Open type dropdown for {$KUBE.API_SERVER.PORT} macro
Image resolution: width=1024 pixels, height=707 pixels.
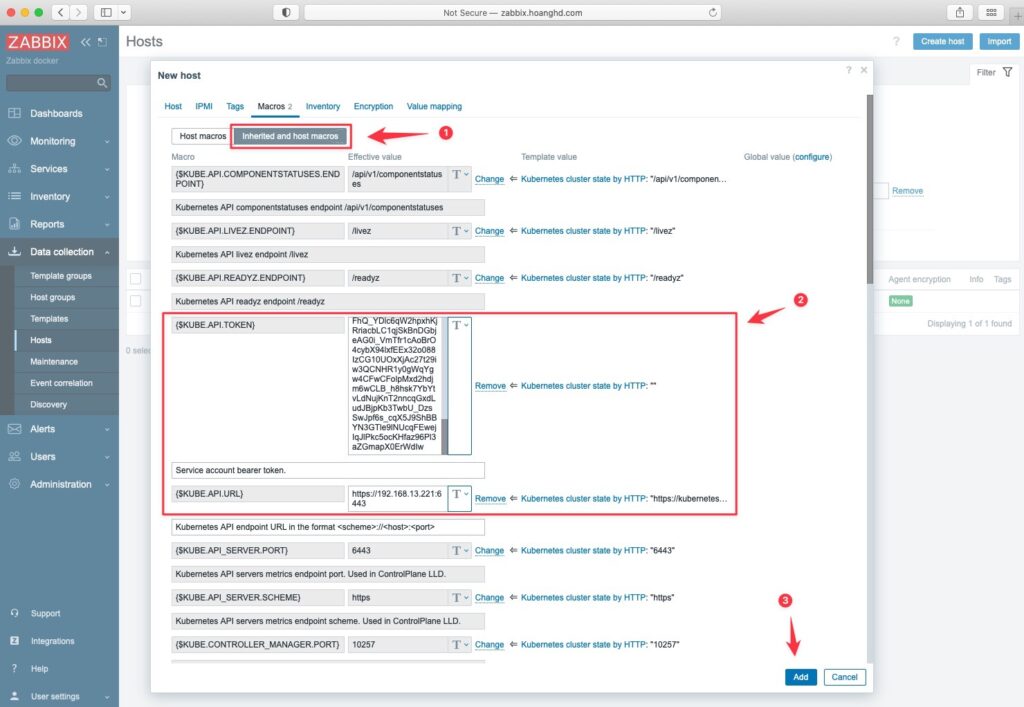coord(460,550)
